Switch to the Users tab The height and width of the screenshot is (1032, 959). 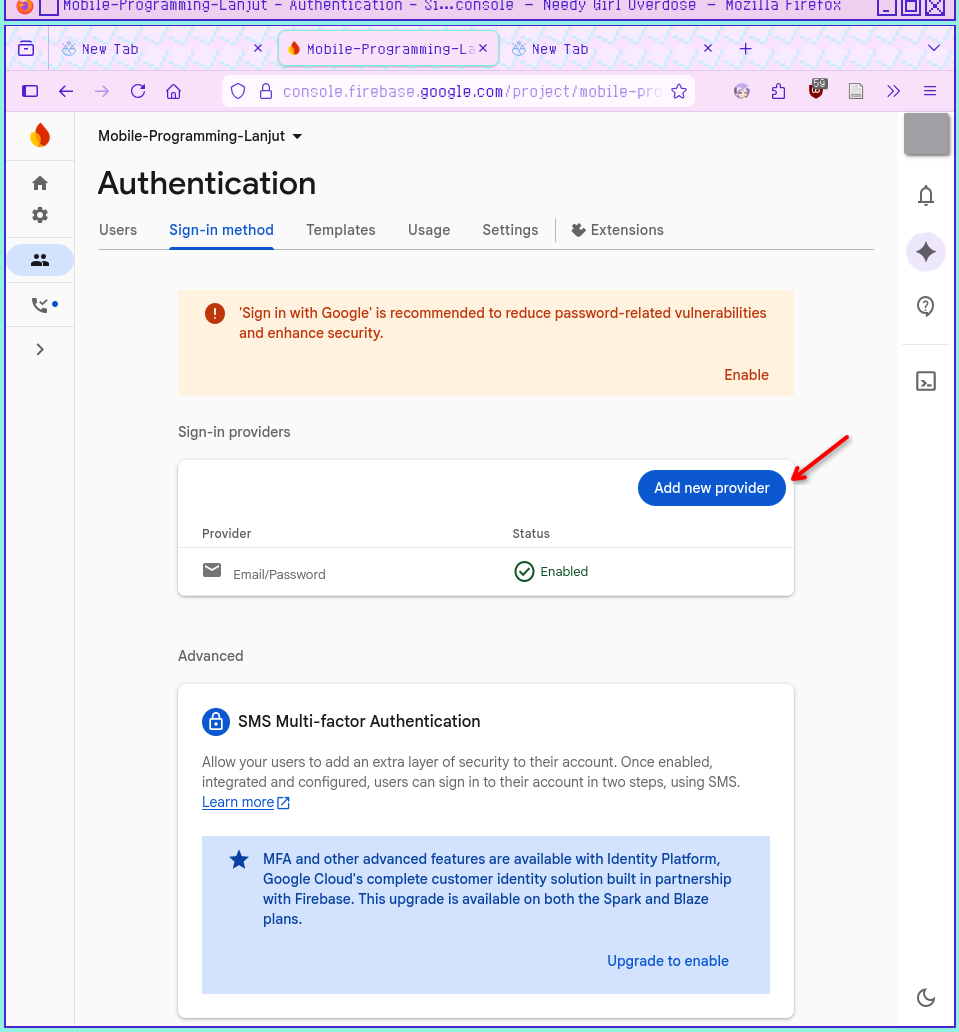click(x=118, y=230)
